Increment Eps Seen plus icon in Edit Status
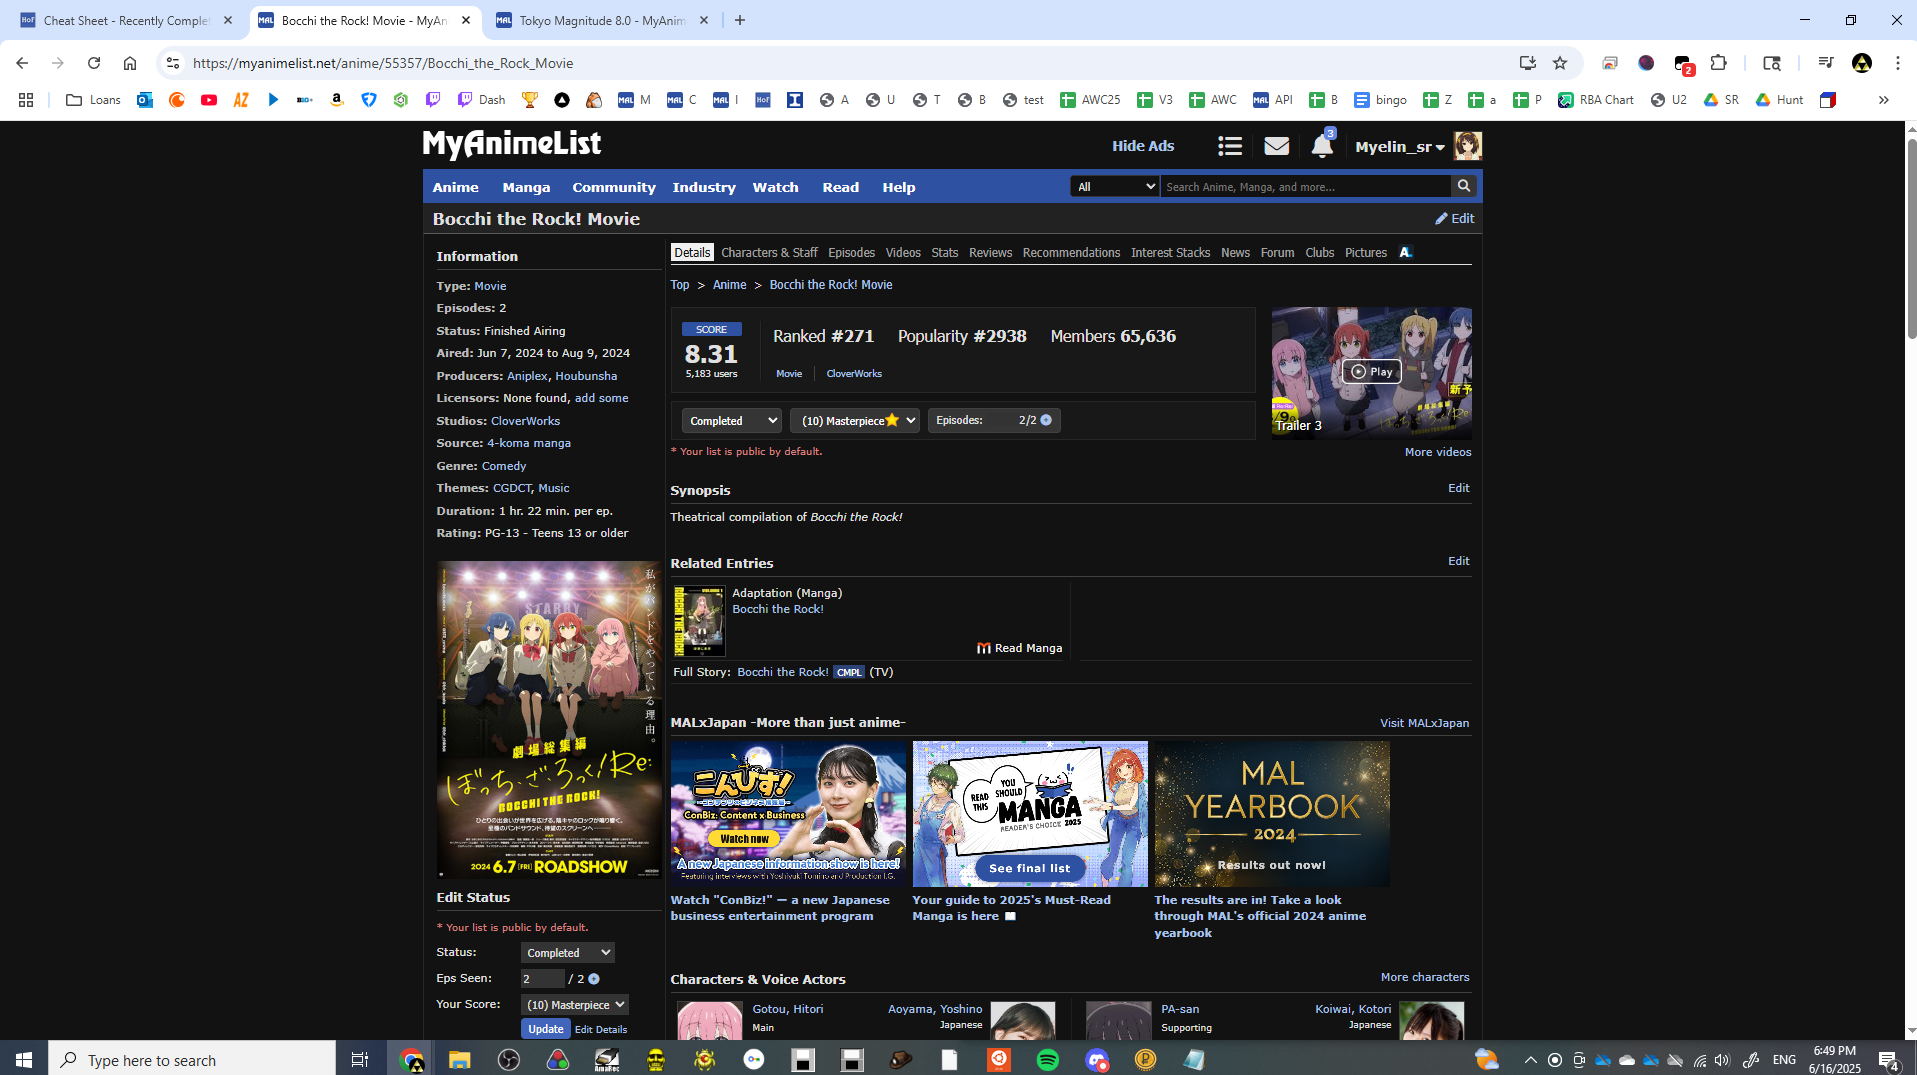This screenshot has height=1075, width=1917. (594, 979)
